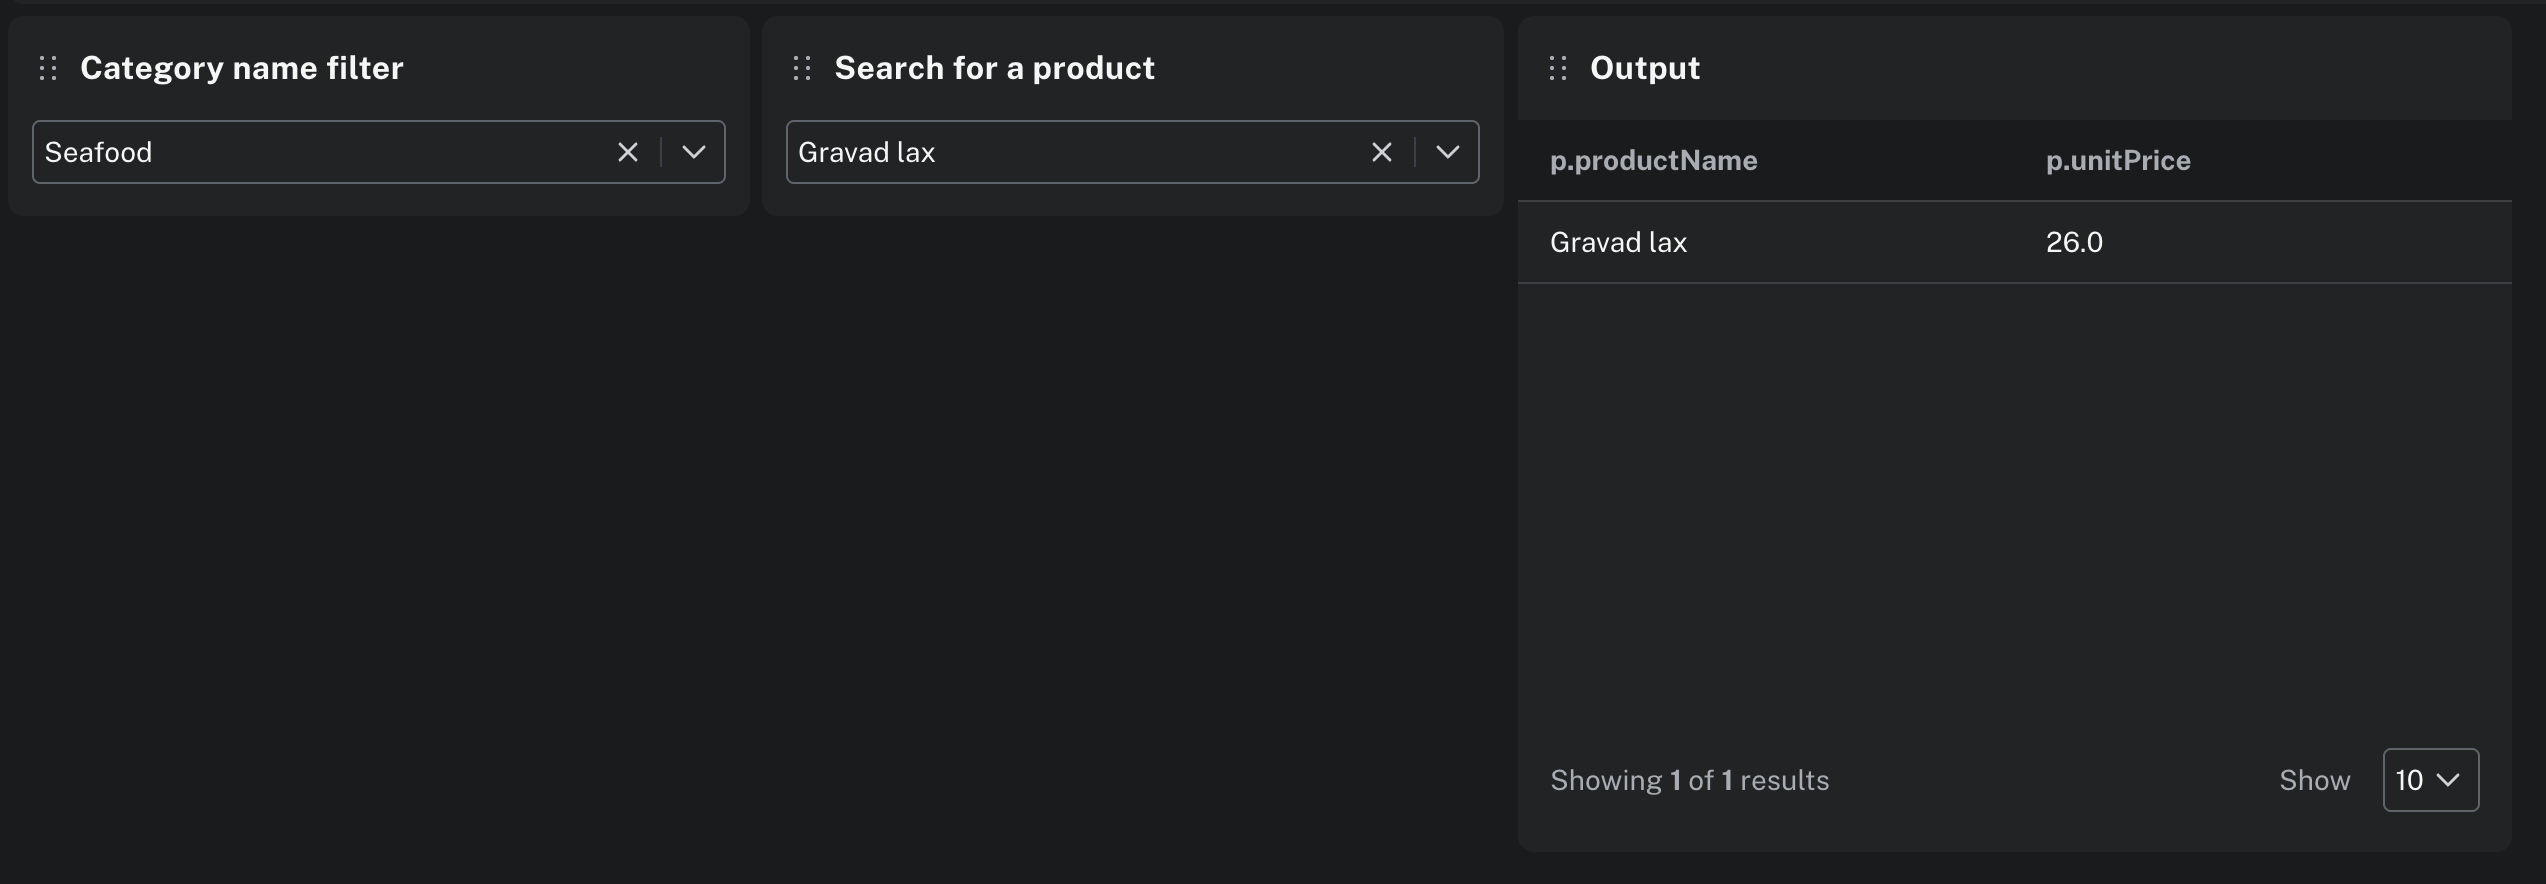Click the drag handle on the Output panel
Viewport: 2546px width, 884px height.
point(1556,68)
